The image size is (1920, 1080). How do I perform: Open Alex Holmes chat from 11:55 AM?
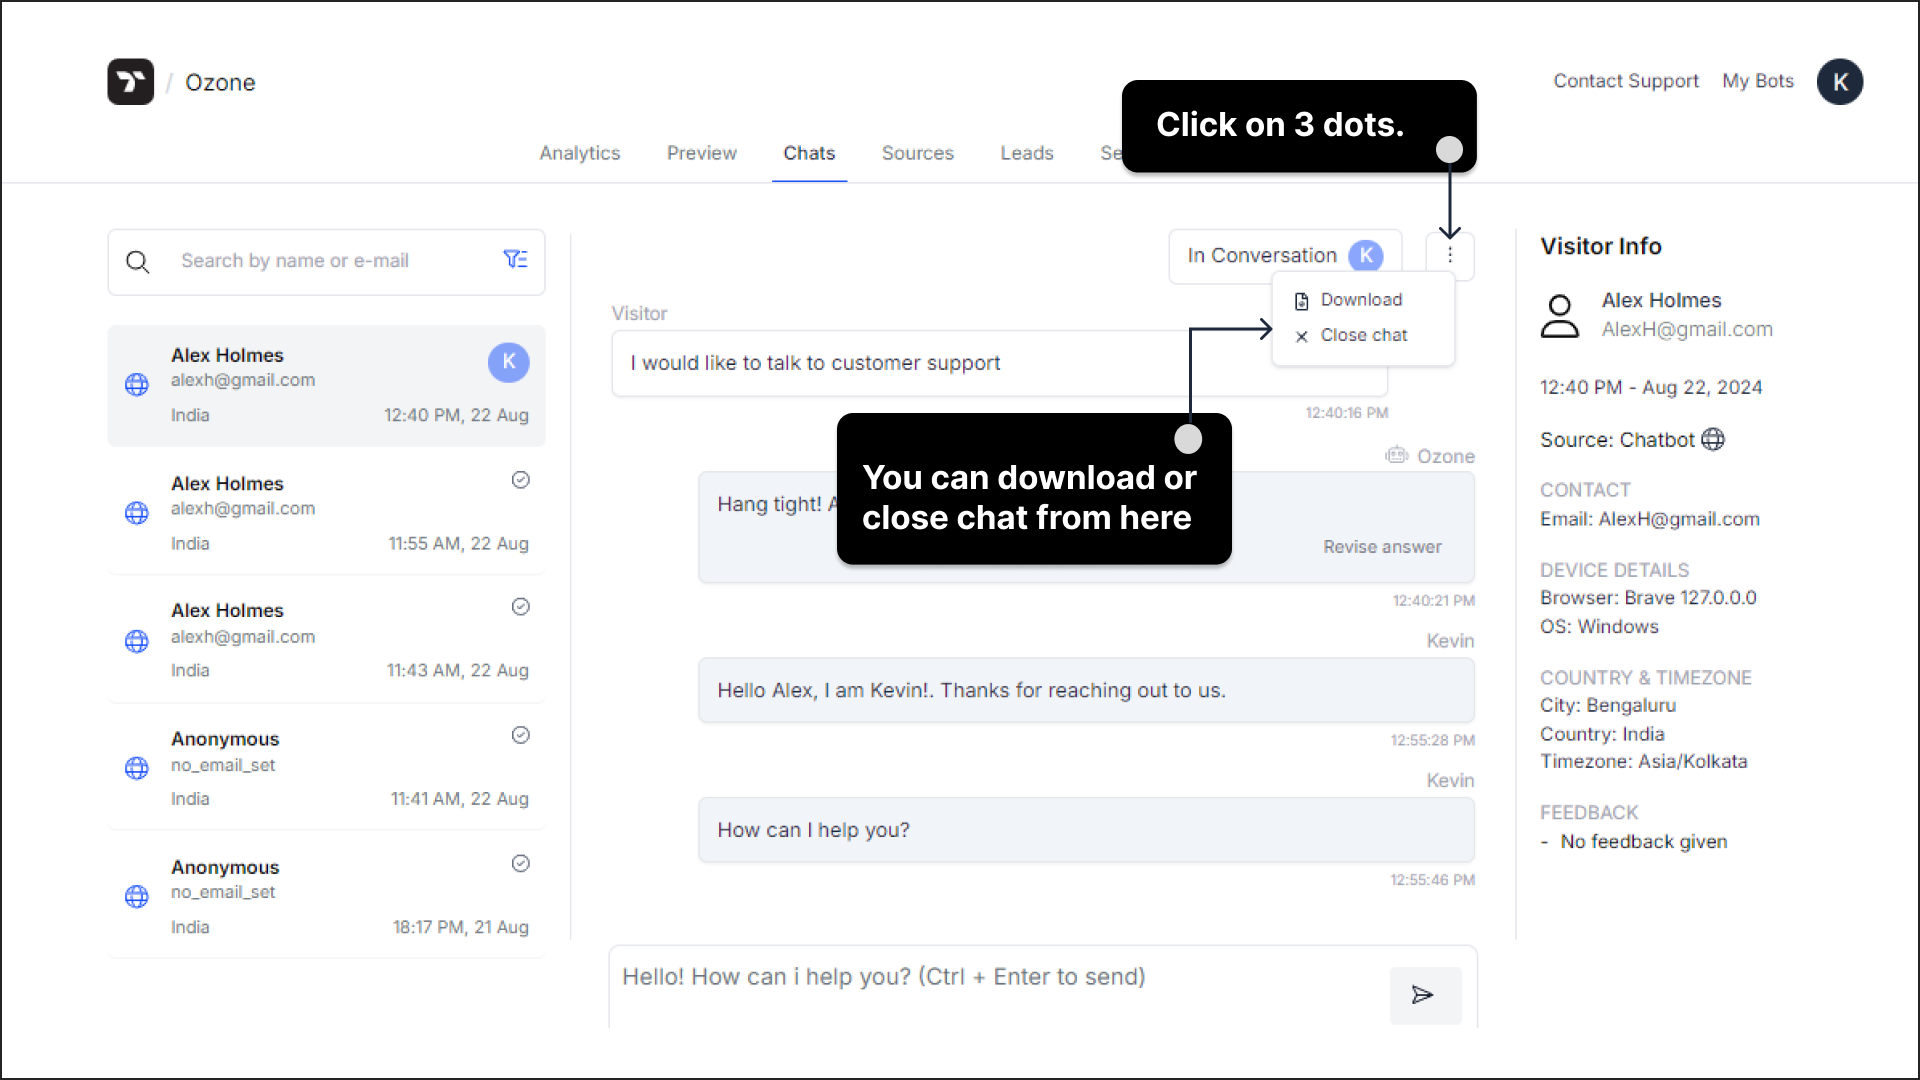[326, 513]
